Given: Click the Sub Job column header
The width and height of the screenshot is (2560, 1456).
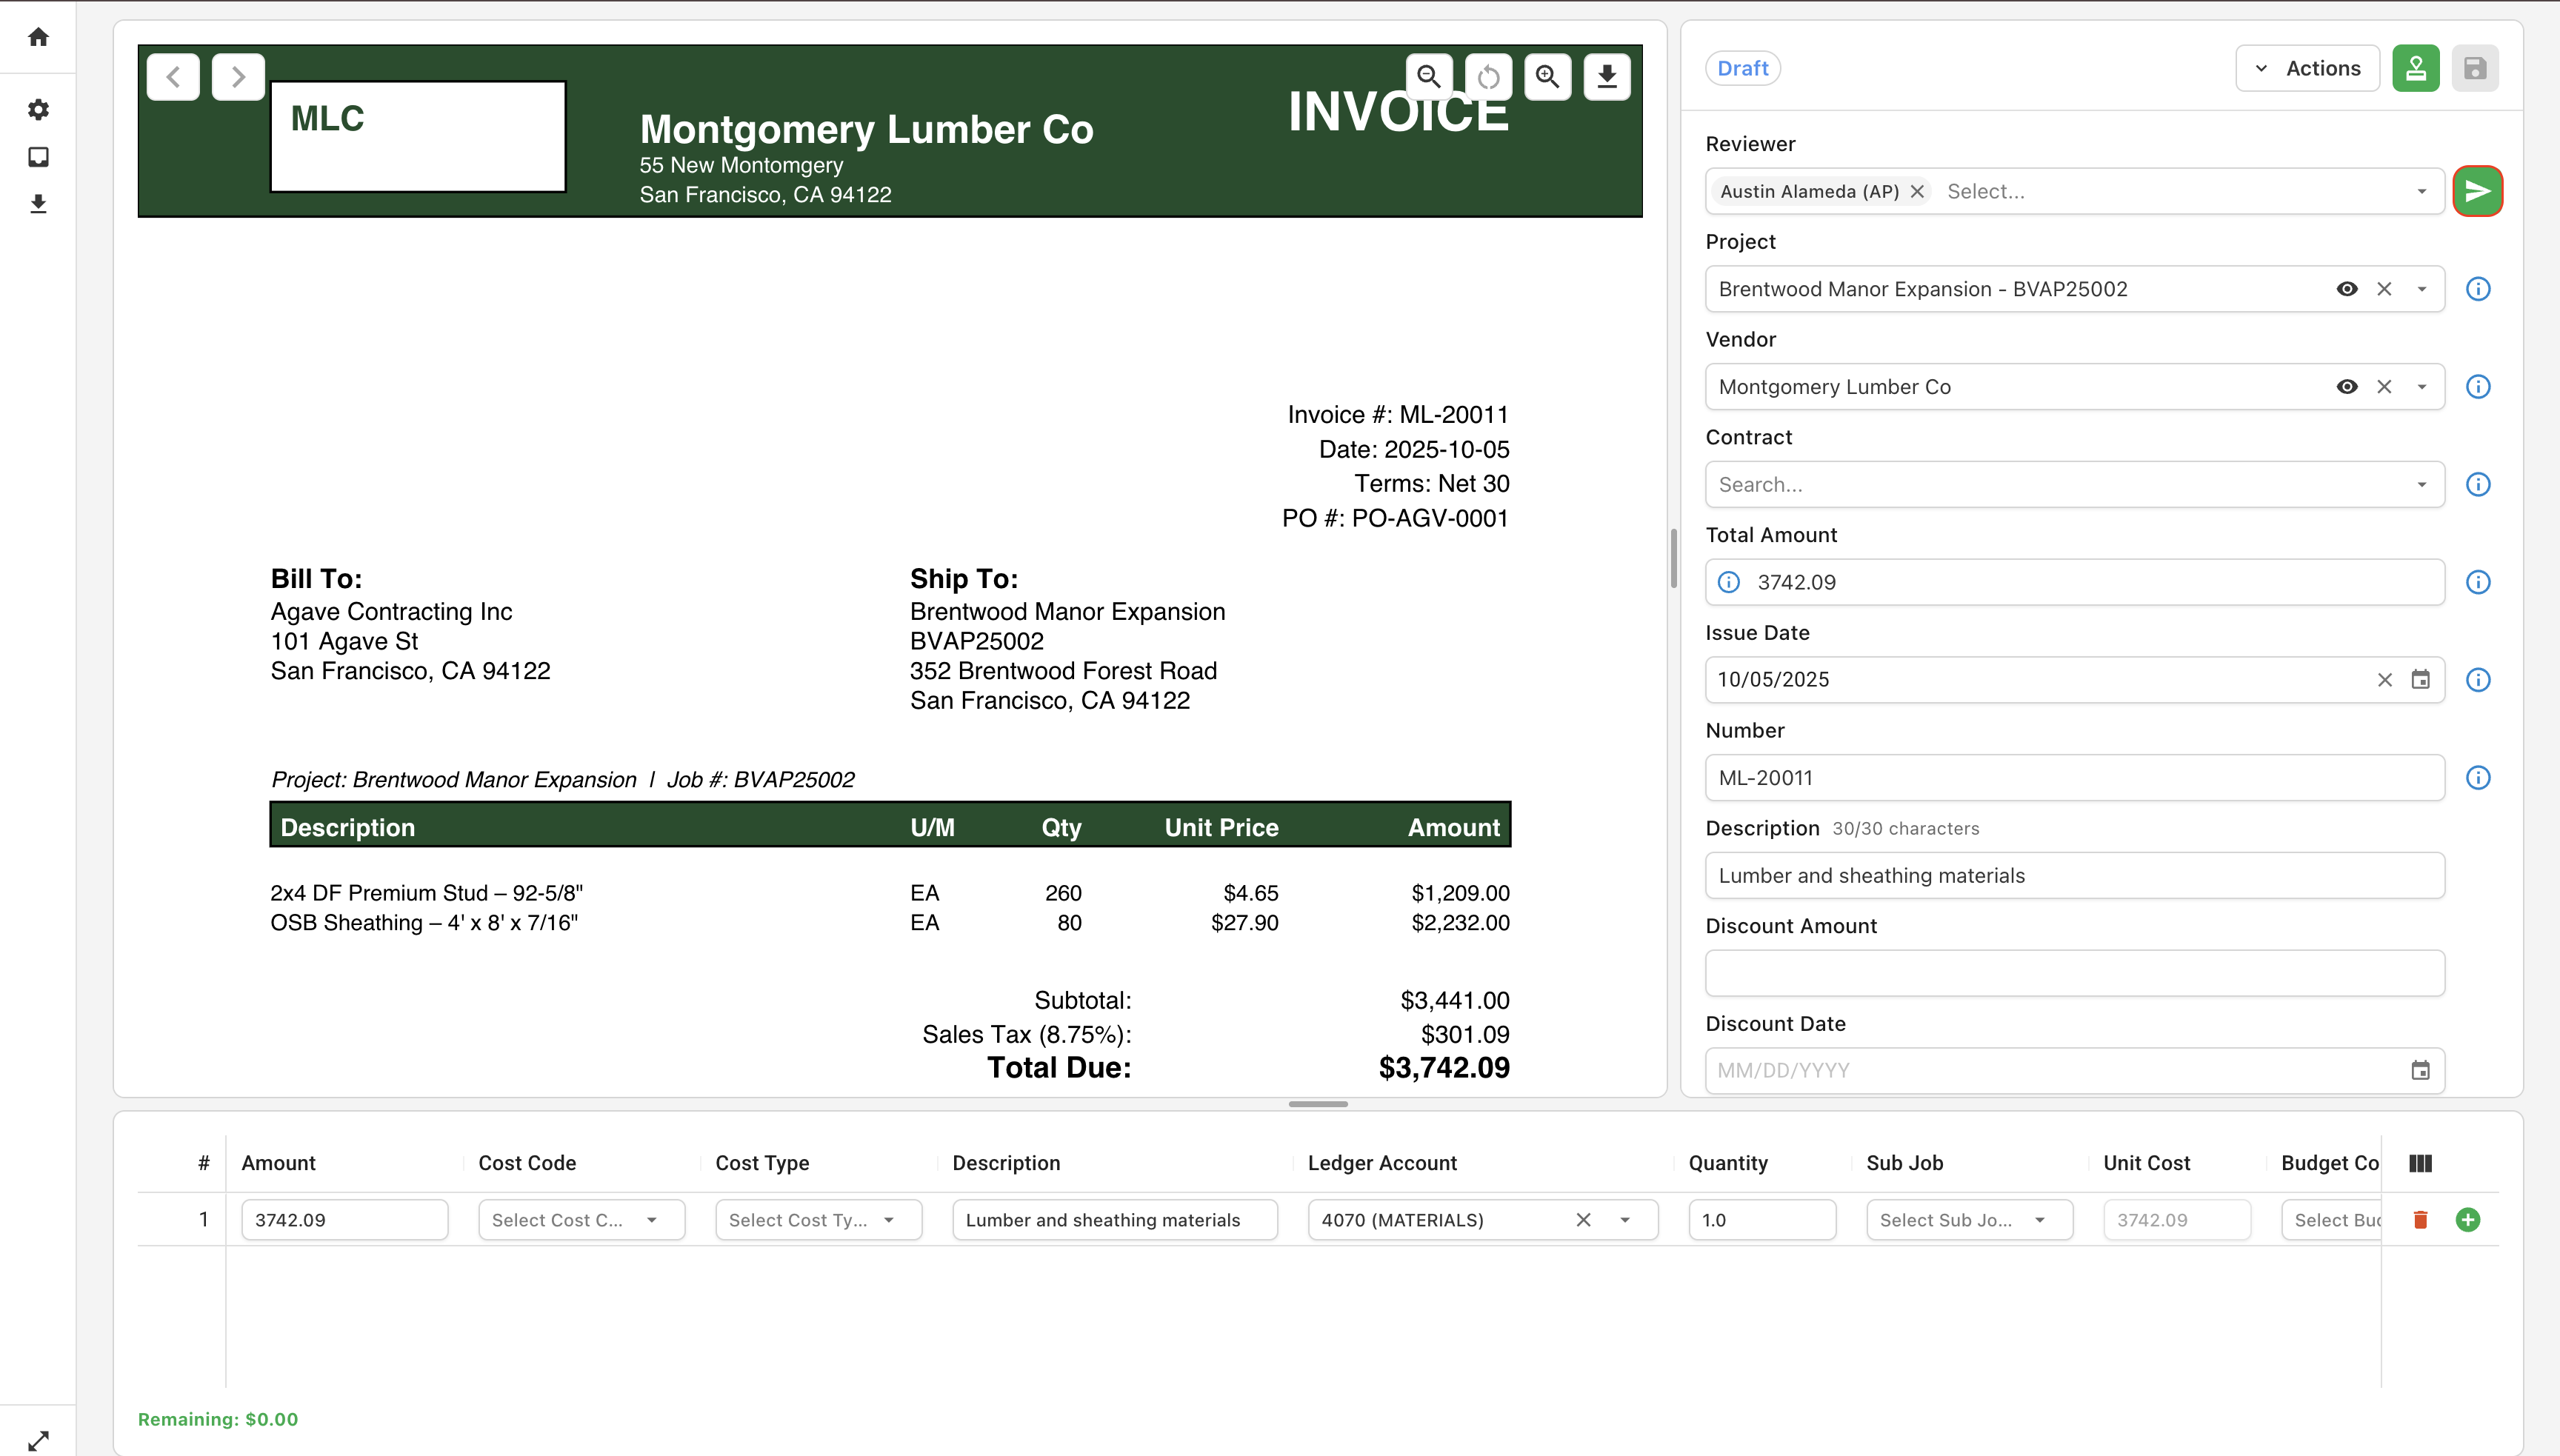Looking at the screenshot, I should point(1904,1163).
